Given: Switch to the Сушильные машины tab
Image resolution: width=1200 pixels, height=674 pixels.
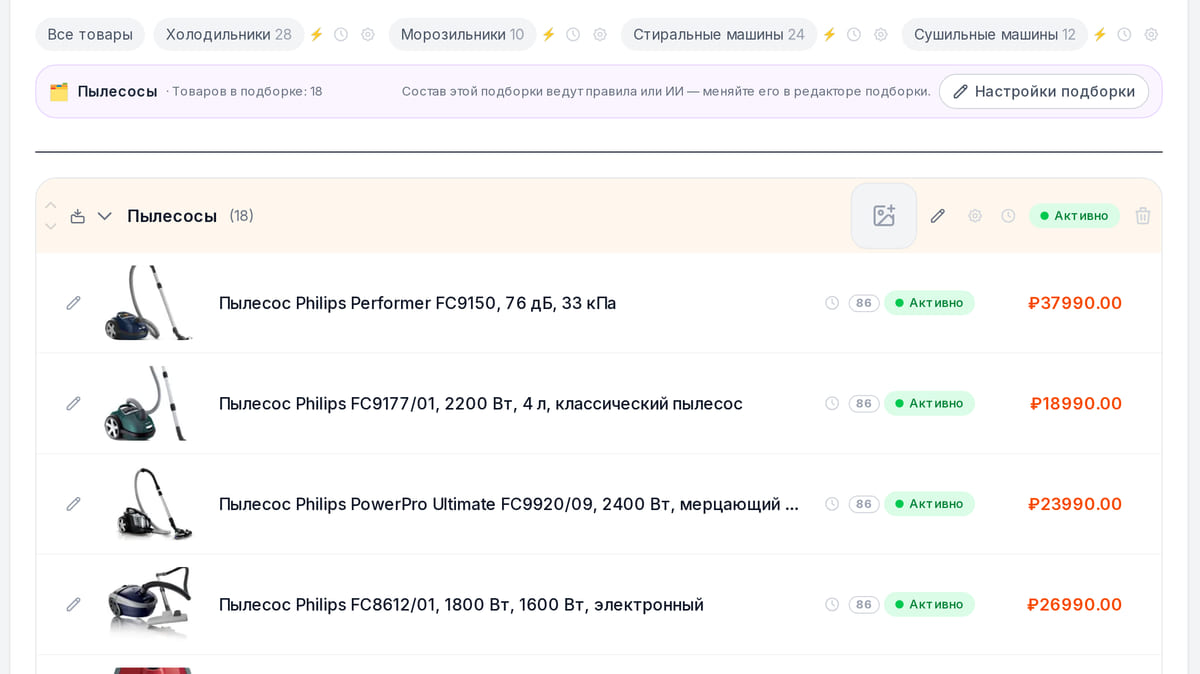Looking at the screenshot, I should click(994, 34).
